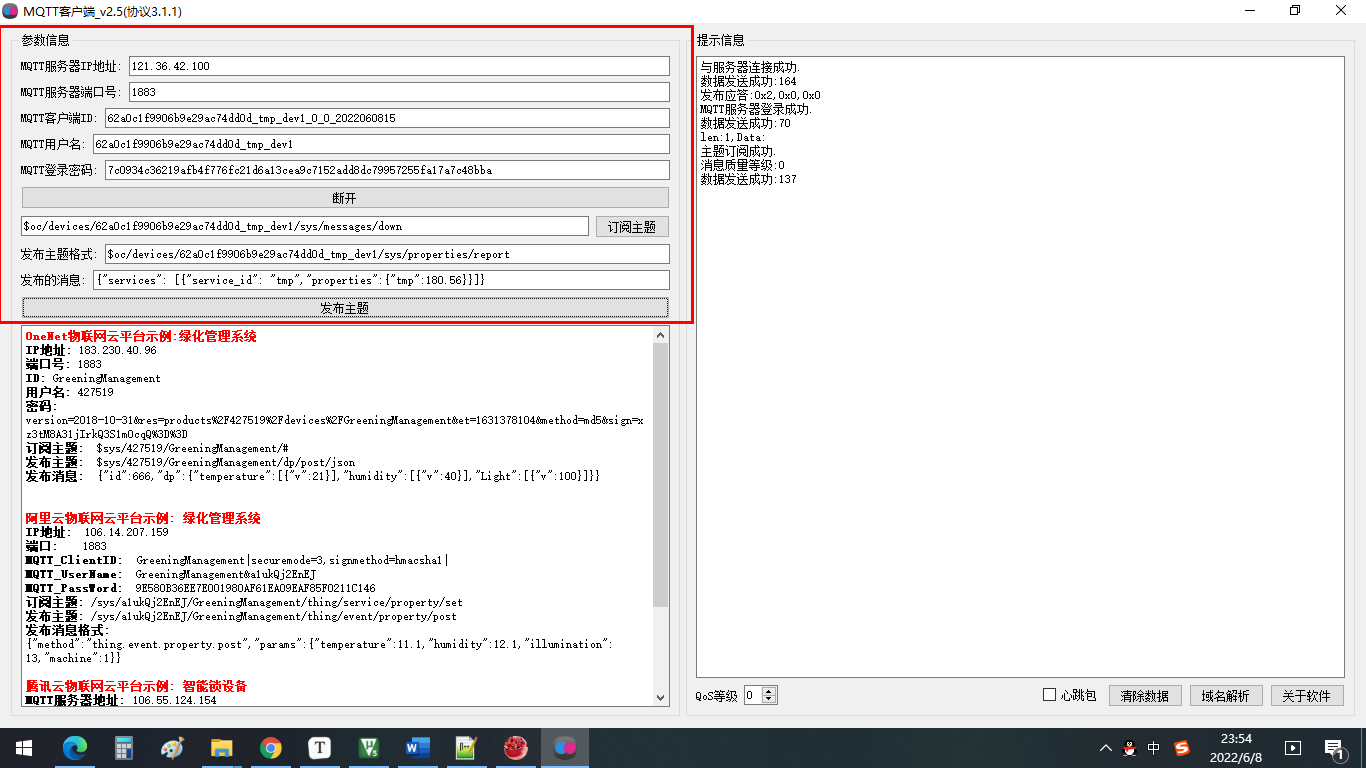The width and height of the screenshot is (1366, 768).
Task: Click the MQTT客户端ID input field
Action: tap(387, 118)
